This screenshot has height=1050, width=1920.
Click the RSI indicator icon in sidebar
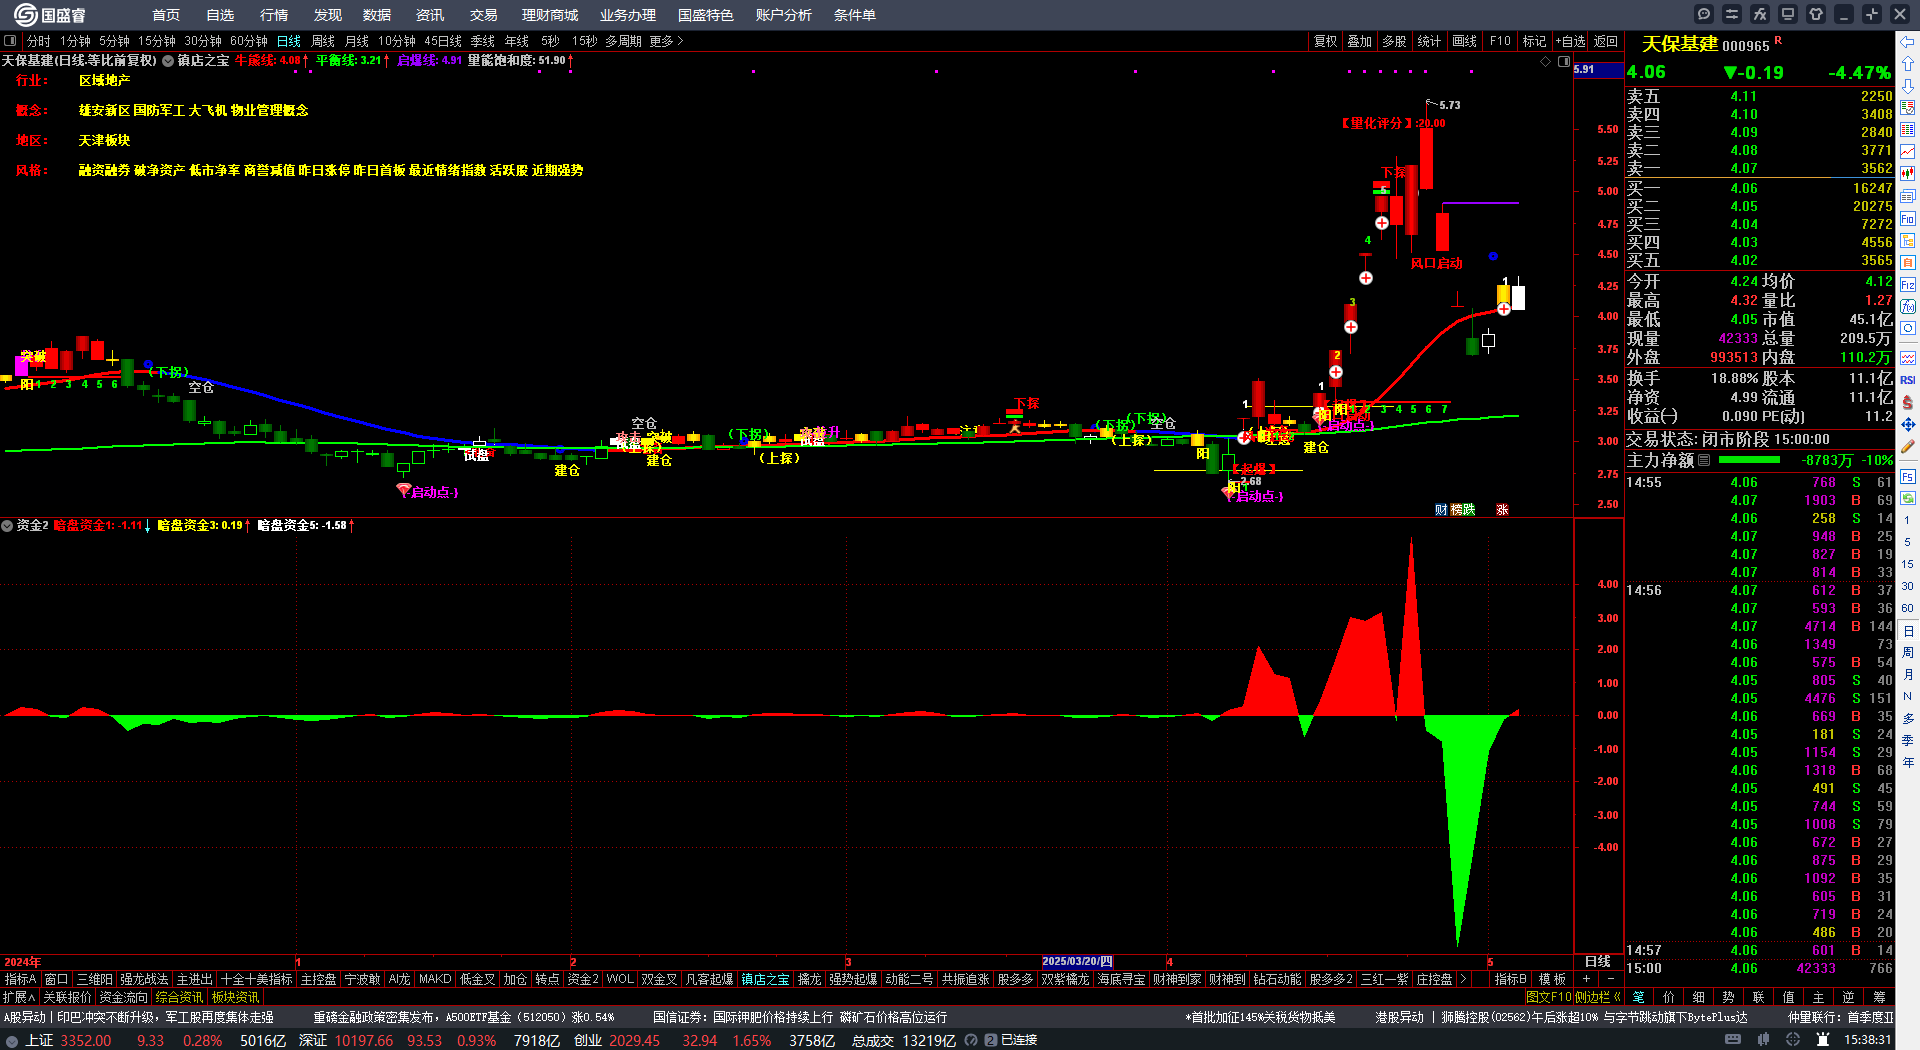click(1908, 380)
